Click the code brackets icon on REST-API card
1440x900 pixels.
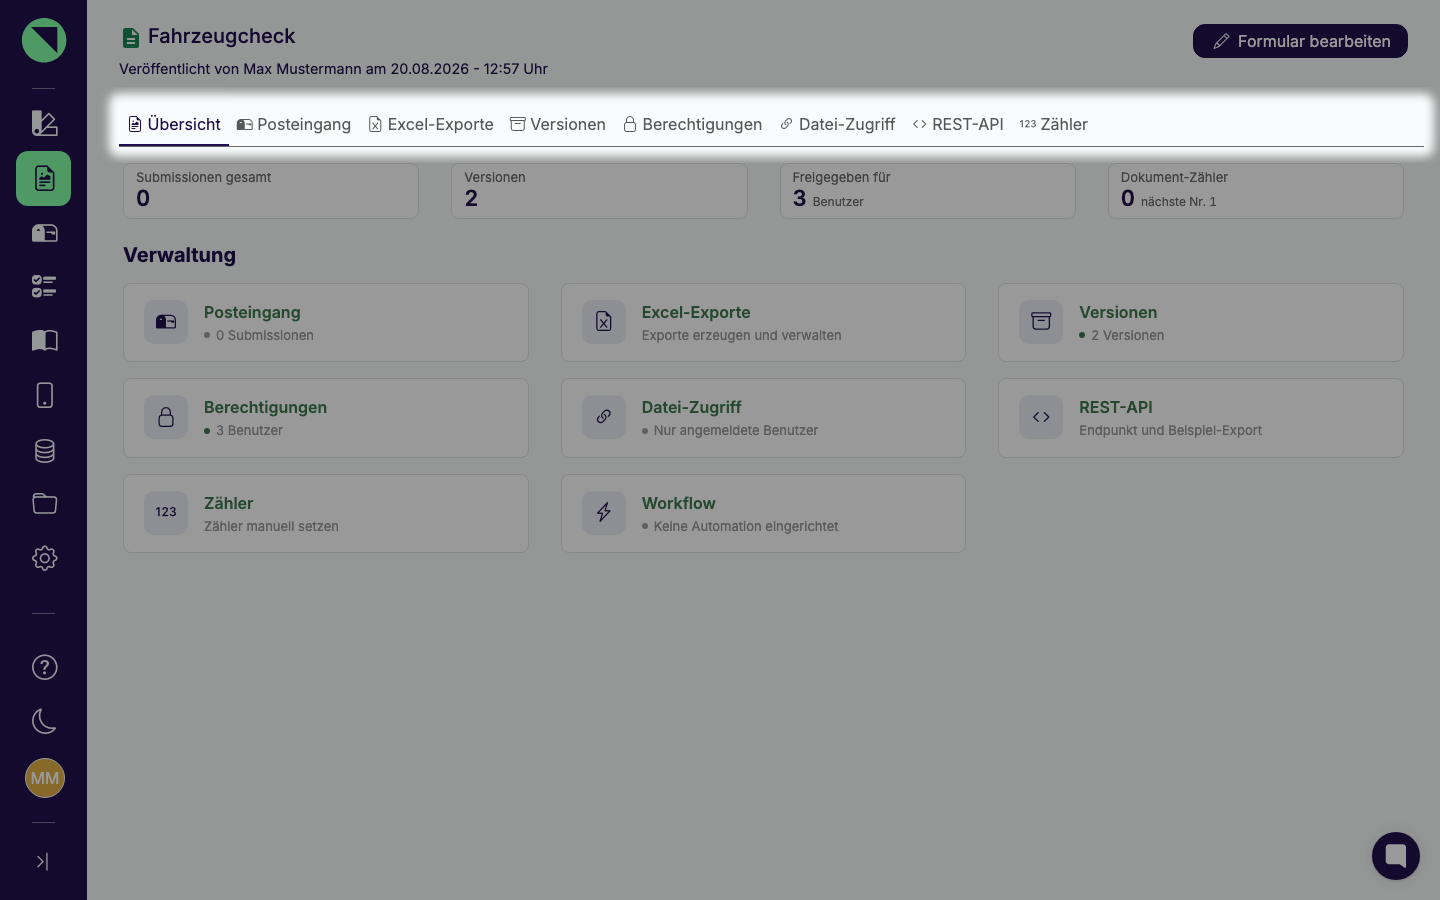click(x=1041, y=417)
